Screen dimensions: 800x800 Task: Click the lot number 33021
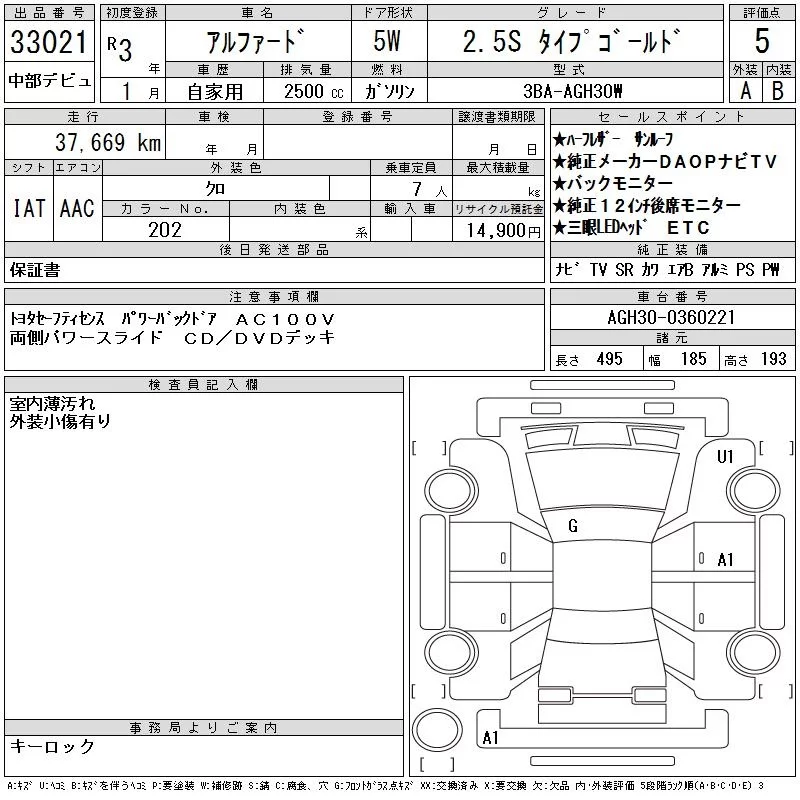[49, 42]
